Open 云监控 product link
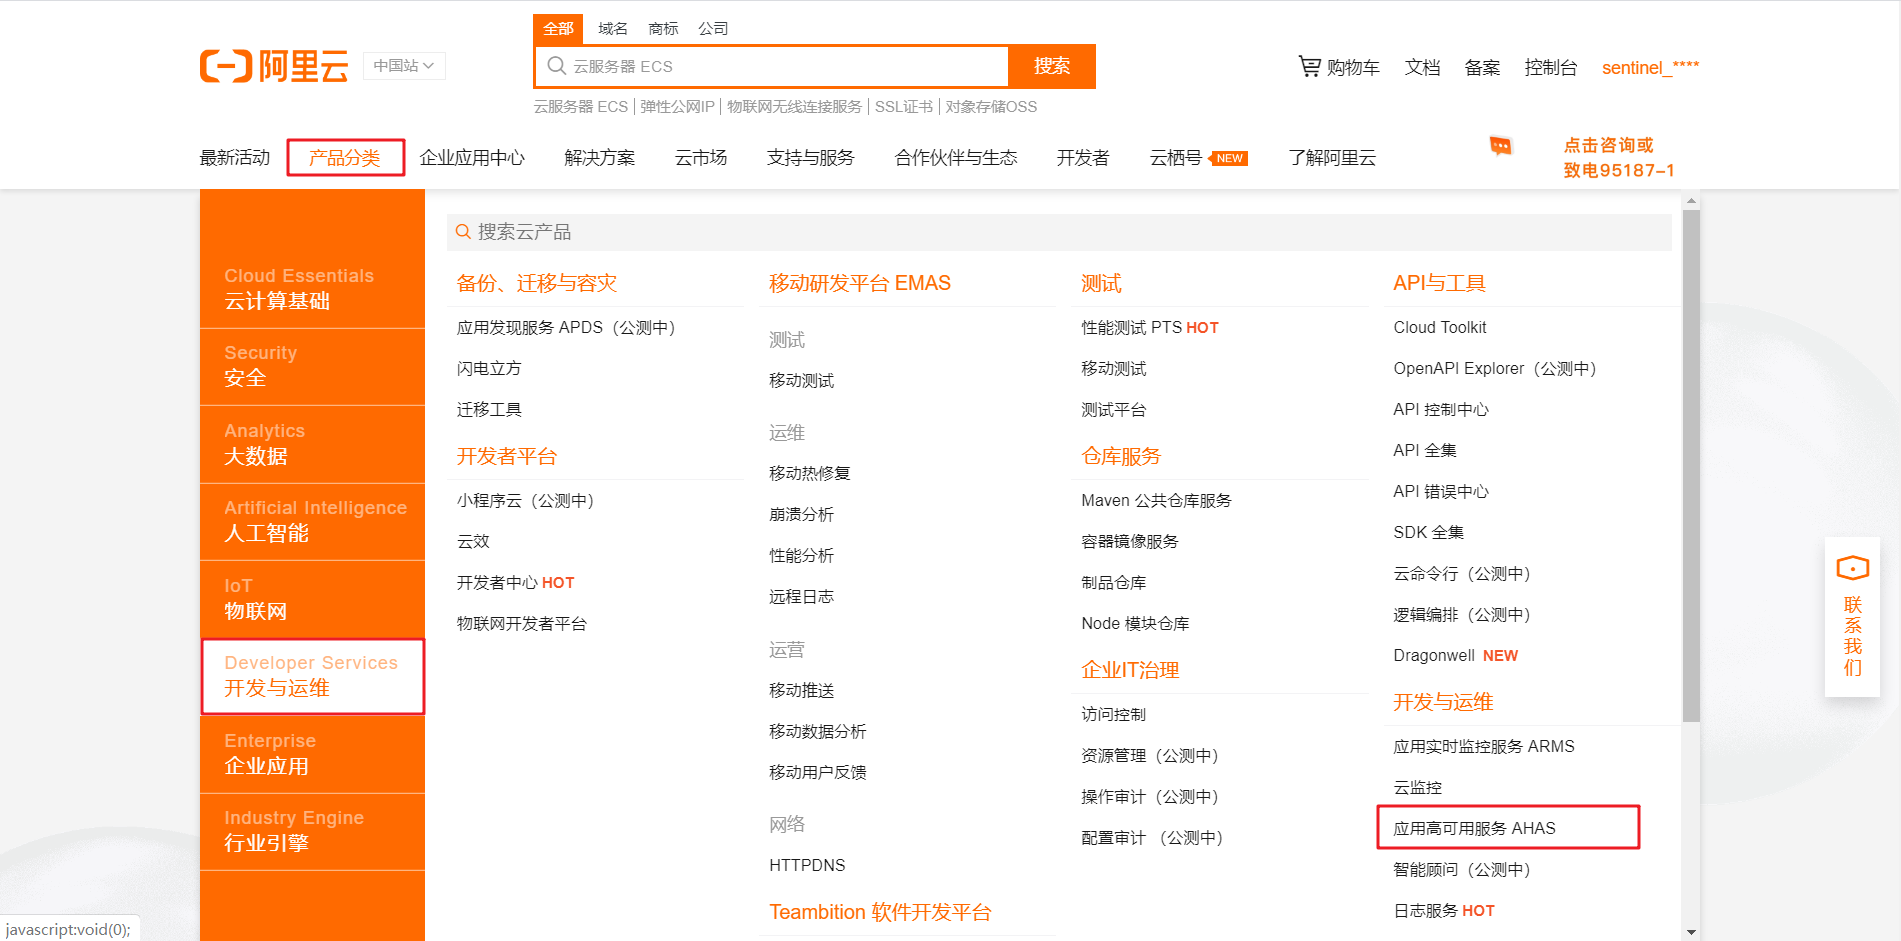 coord(1418,787)
